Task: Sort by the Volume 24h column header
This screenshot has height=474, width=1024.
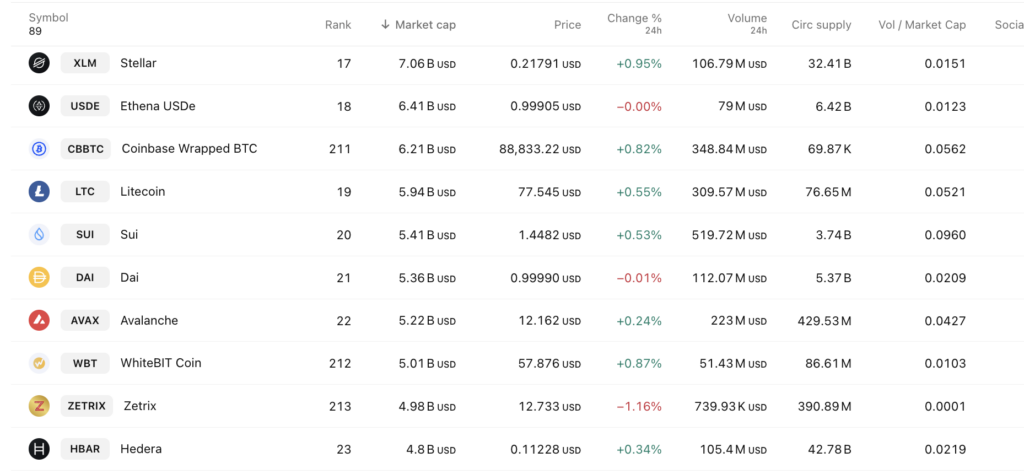Action: [747, 24]
